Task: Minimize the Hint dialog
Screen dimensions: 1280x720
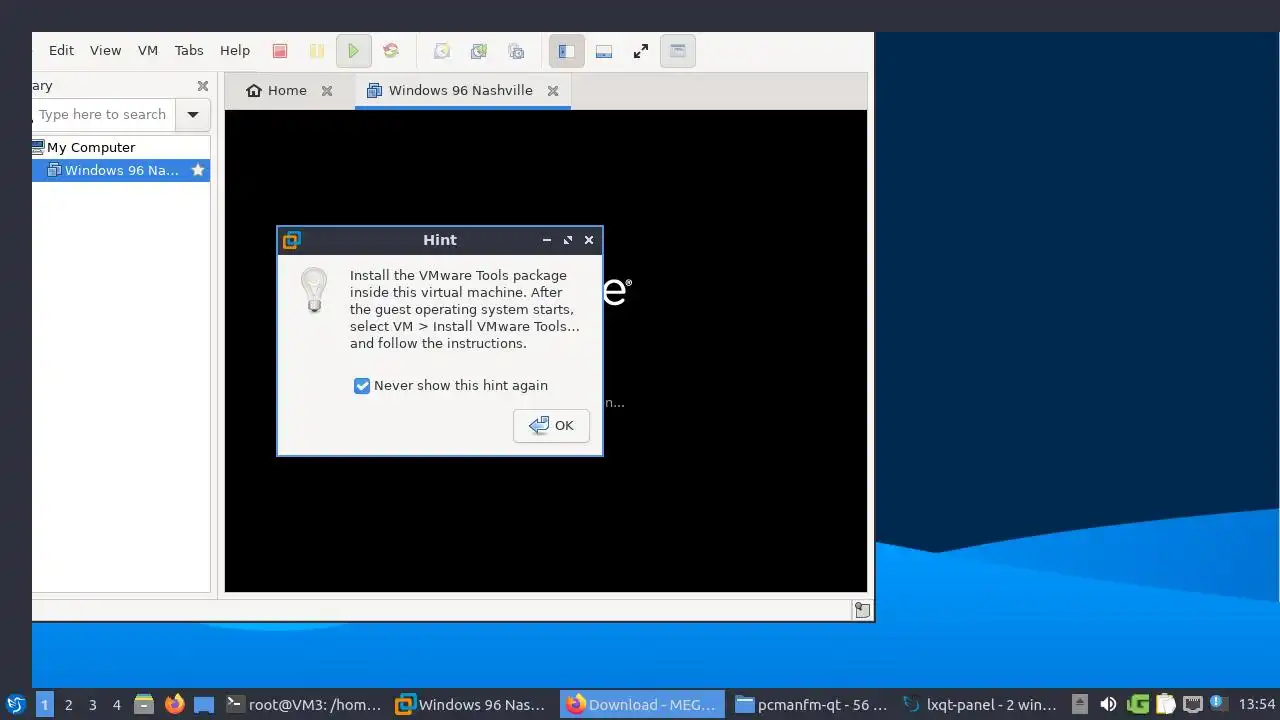Action: [547, 240]
